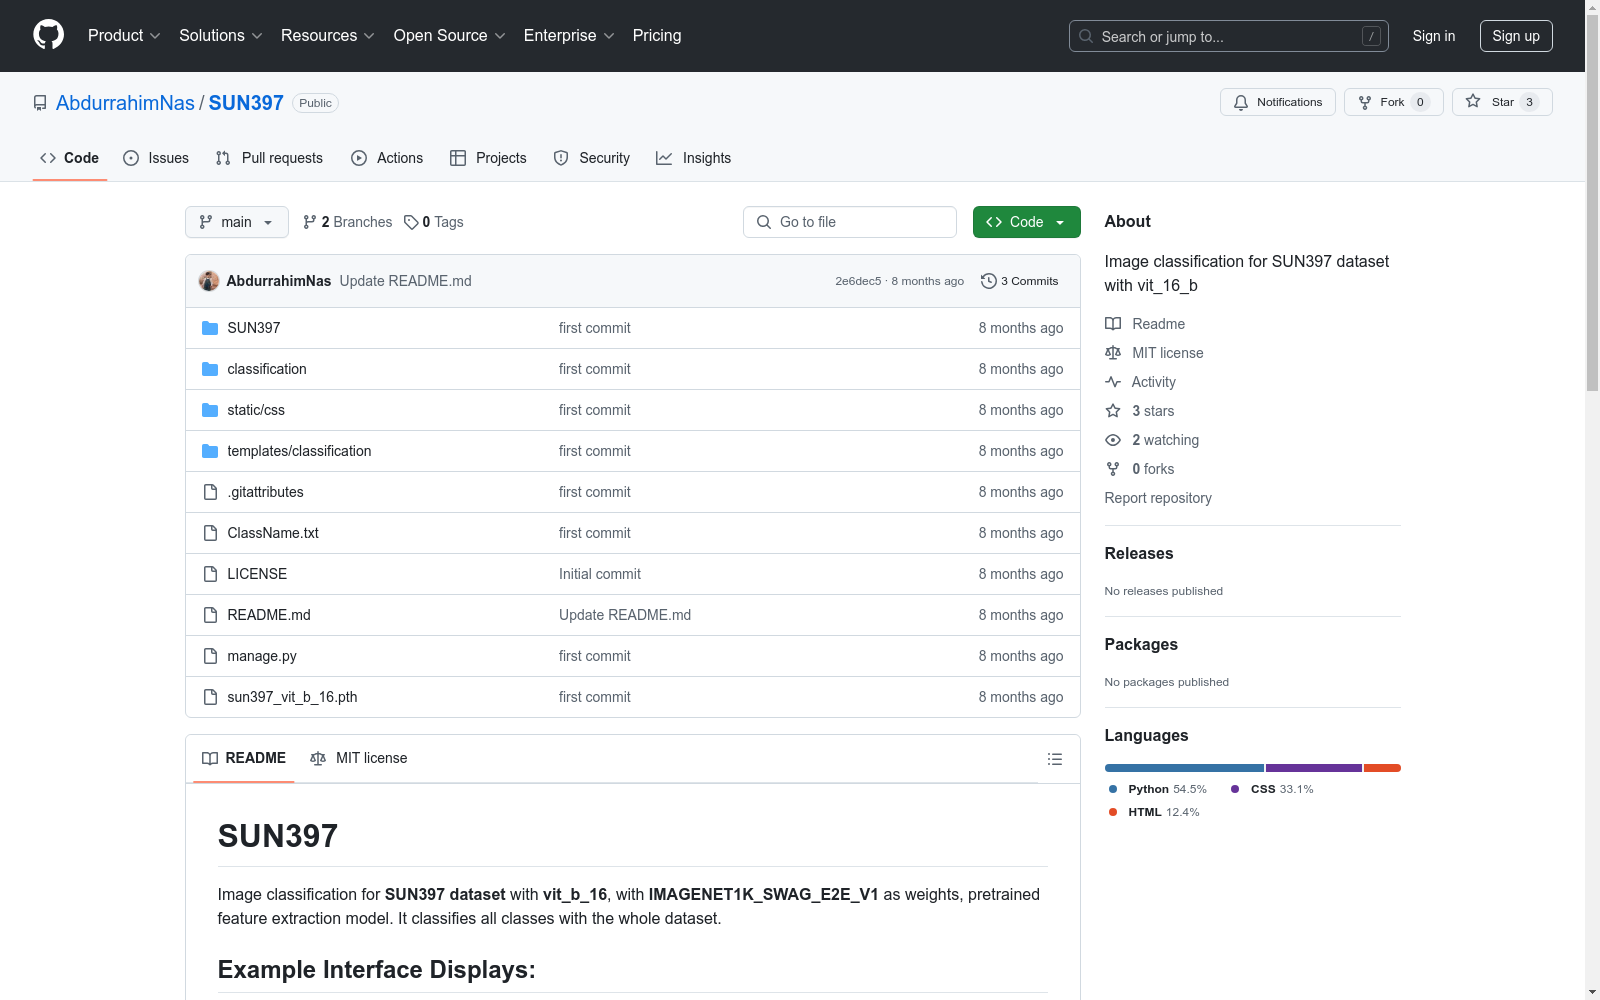1600x1000 pixels.
Task: Open MIT license link in About sidebar
Action: point(1154,353)
